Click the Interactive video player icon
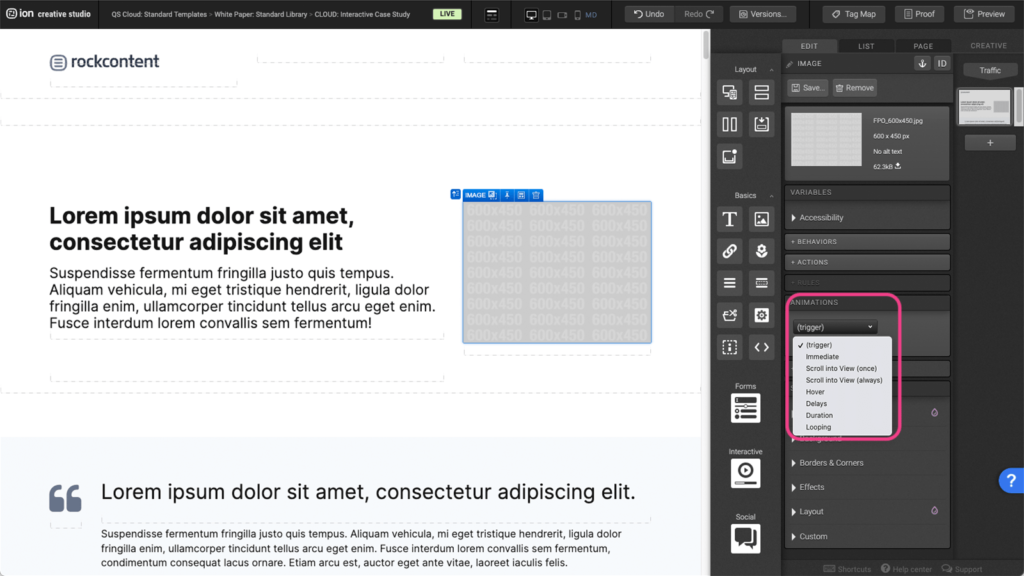1024x576 pixels. coord(745,473)
